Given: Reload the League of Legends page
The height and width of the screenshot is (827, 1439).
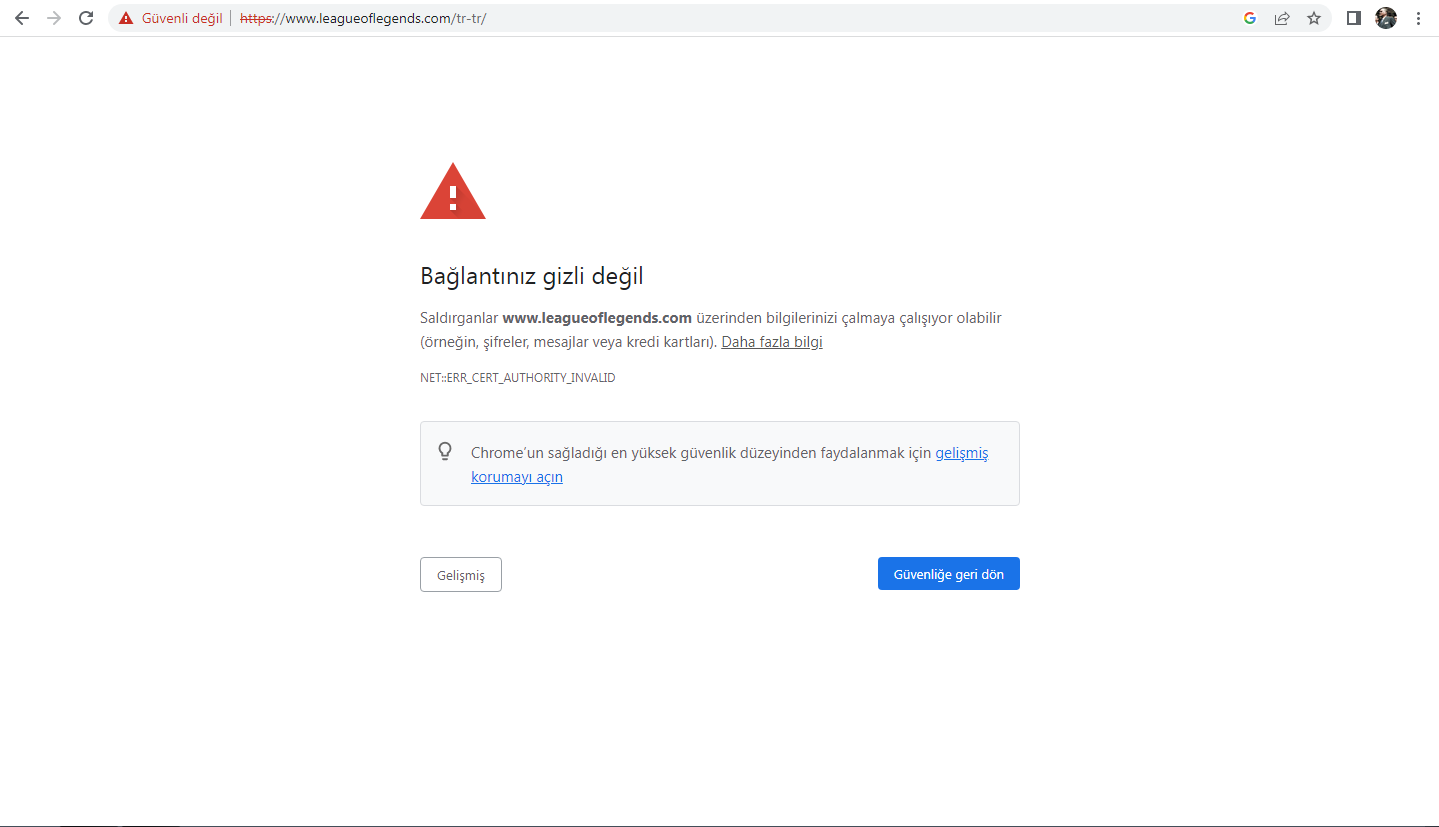Looking at the screenshot, I should (86, 18).
